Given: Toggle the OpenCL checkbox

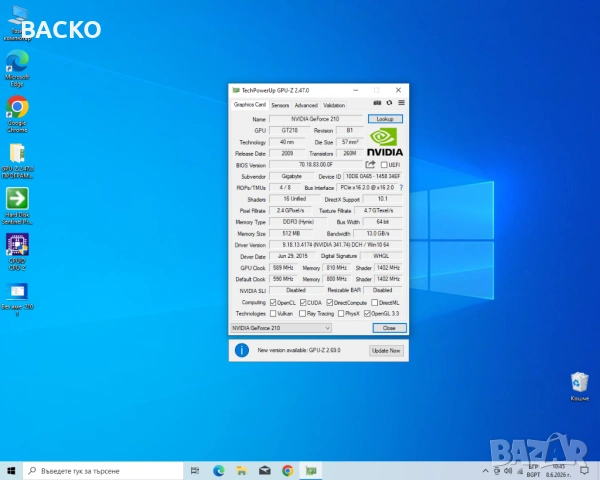Looking at the screenshot, I should (273, 302).
